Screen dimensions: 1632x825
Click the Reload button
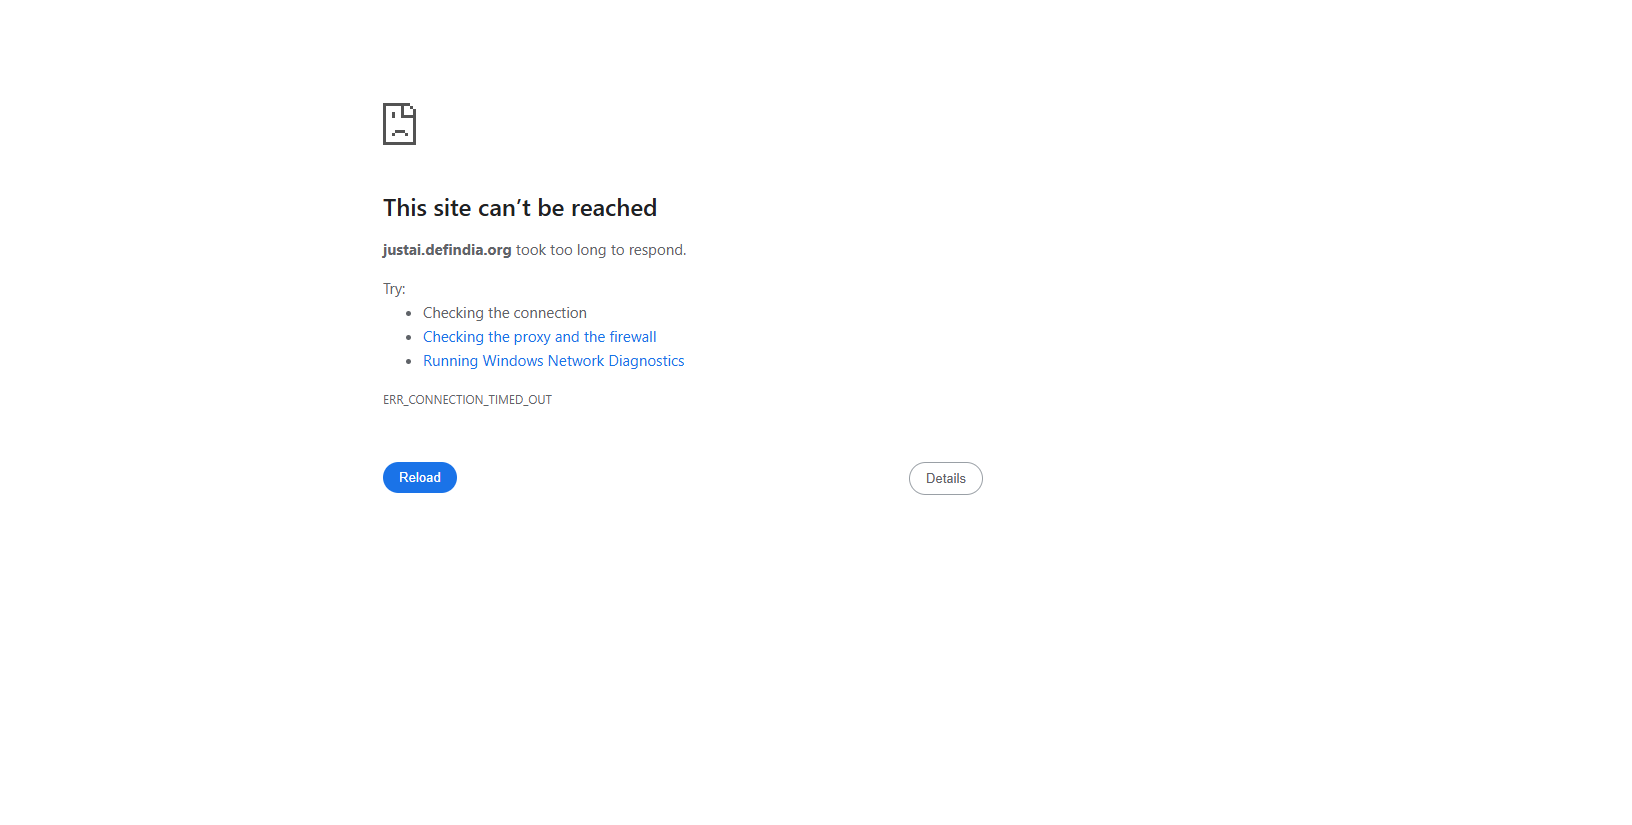[420, 478]
